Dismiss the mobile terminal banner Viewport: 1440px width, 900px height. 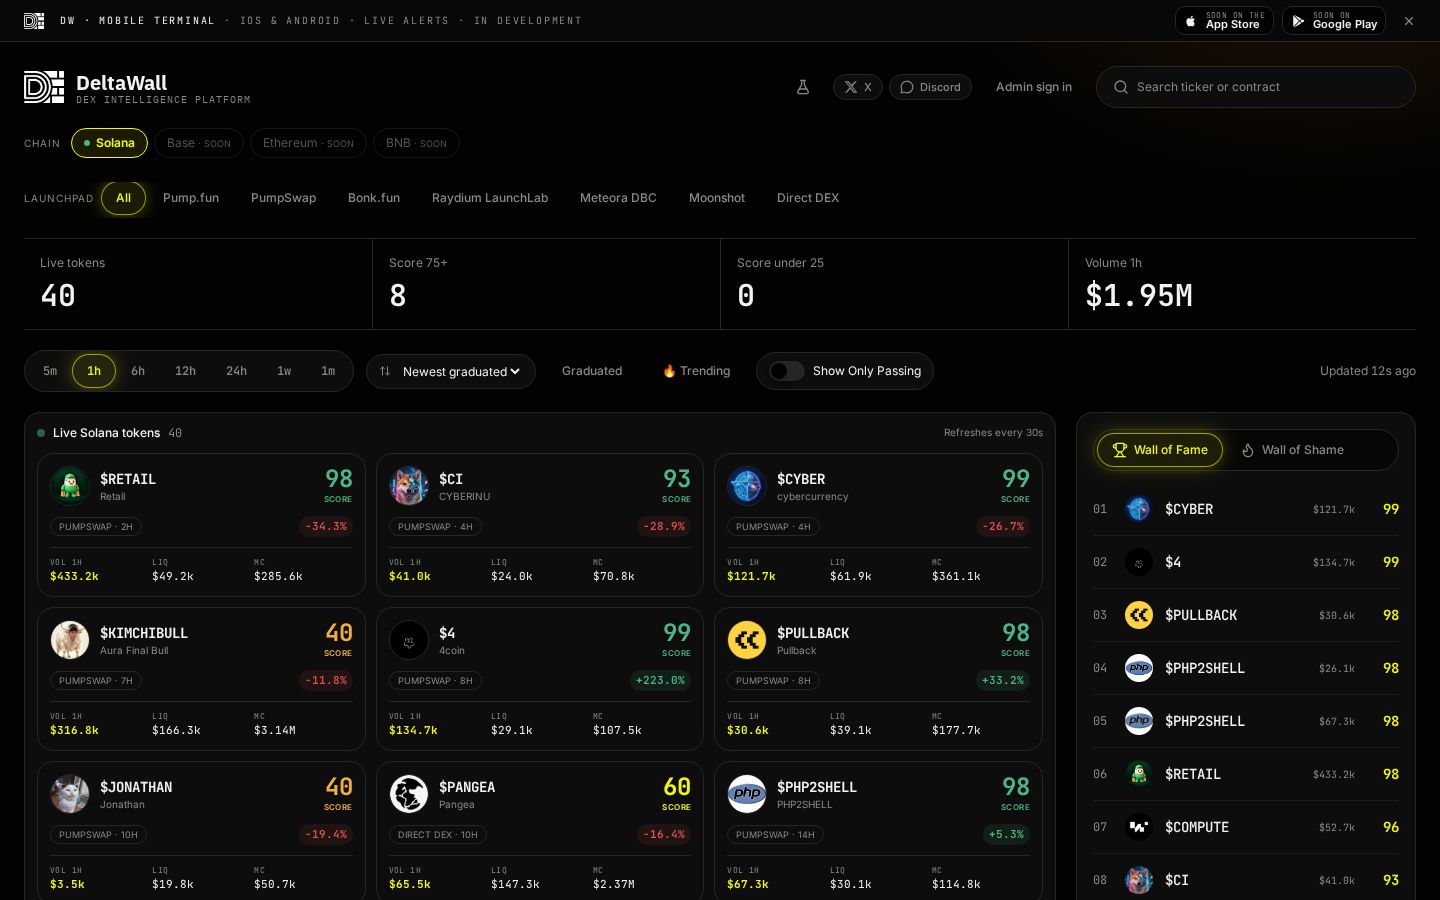[x=1409, y=21]
